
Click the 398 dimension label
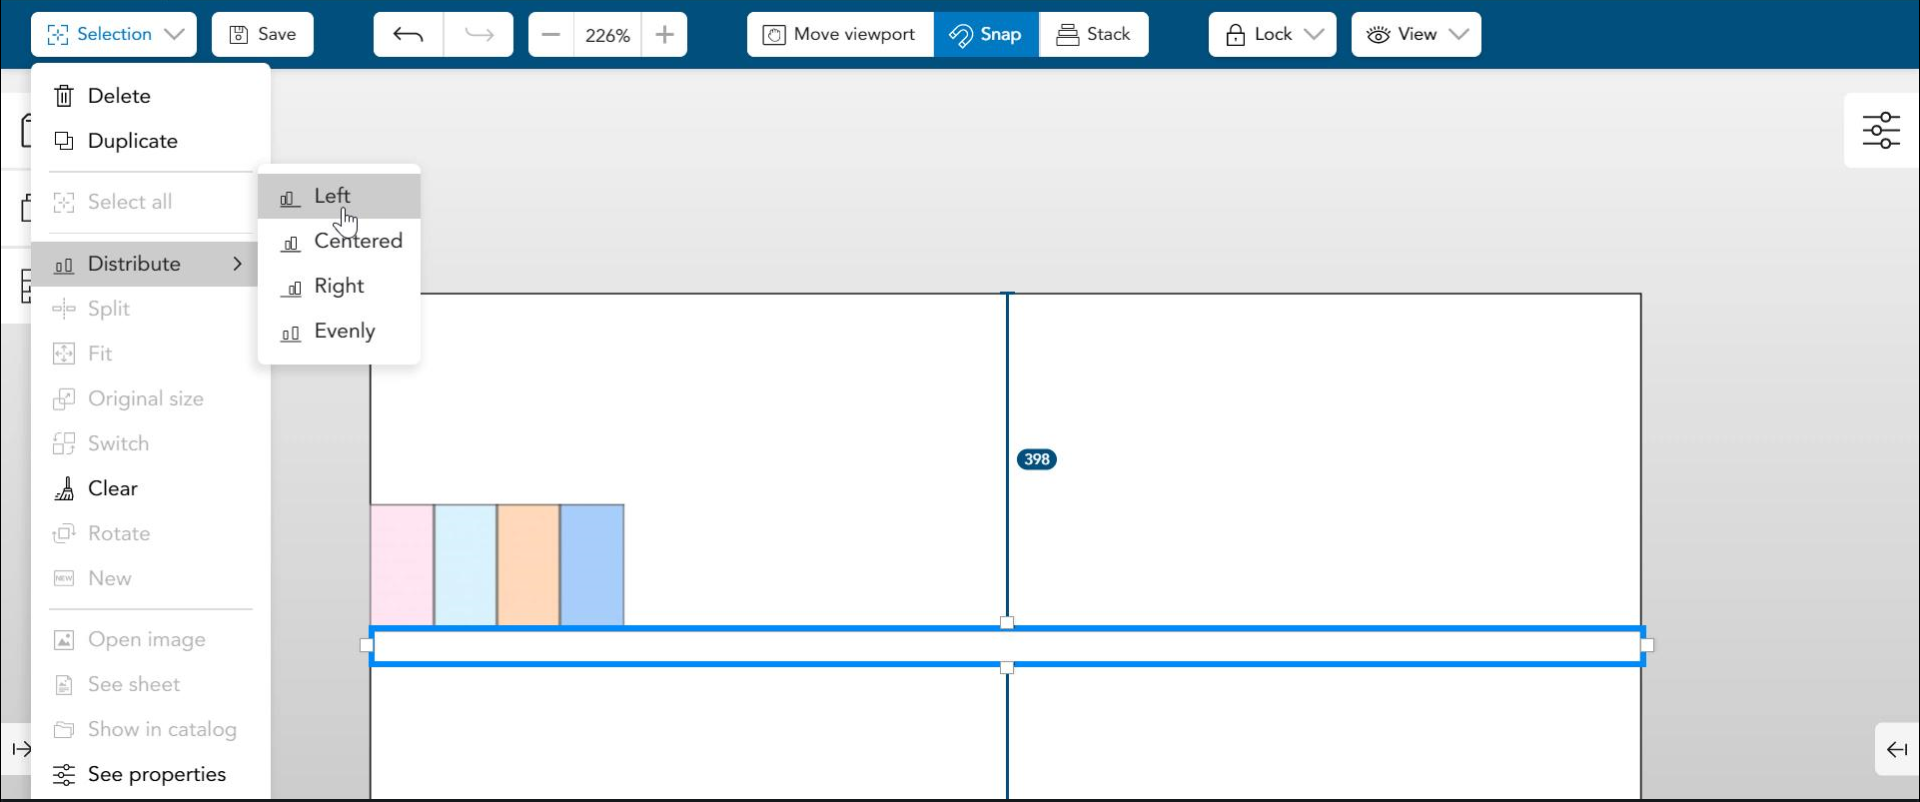pyautogui.click(x=1036, y=460)
